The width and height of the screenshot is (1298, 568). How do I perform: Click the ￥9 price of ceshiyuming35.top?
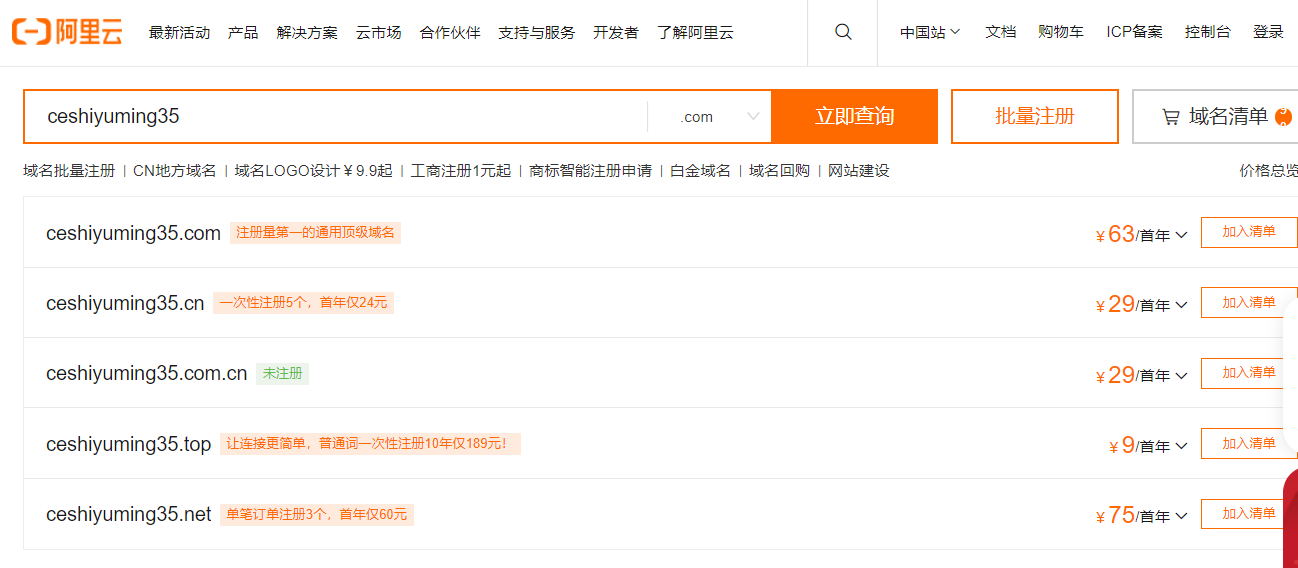tap(1122, 445)
